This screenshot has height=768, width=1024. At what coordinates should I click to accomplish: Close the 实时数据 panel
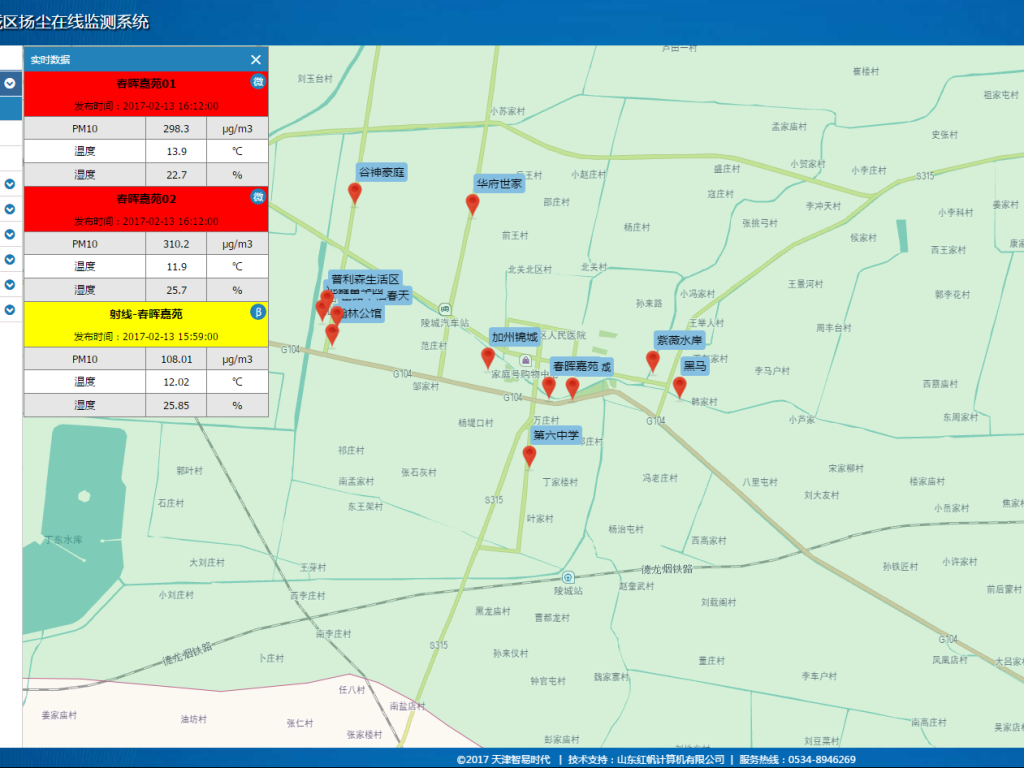tap(256, 60)
